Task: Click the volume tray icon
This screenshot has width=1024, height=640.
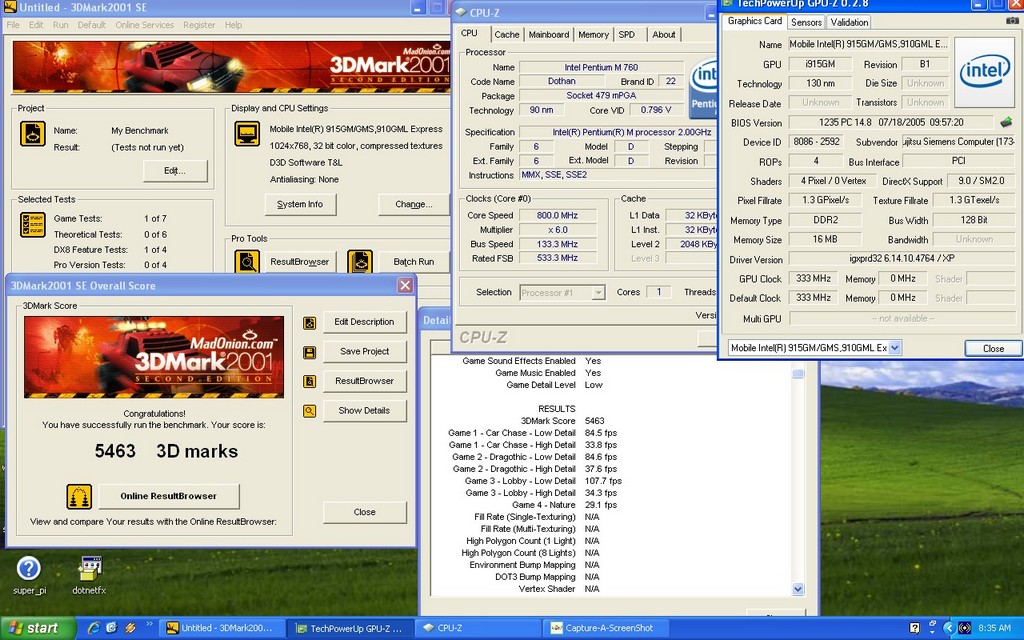Action: point(964,628)
